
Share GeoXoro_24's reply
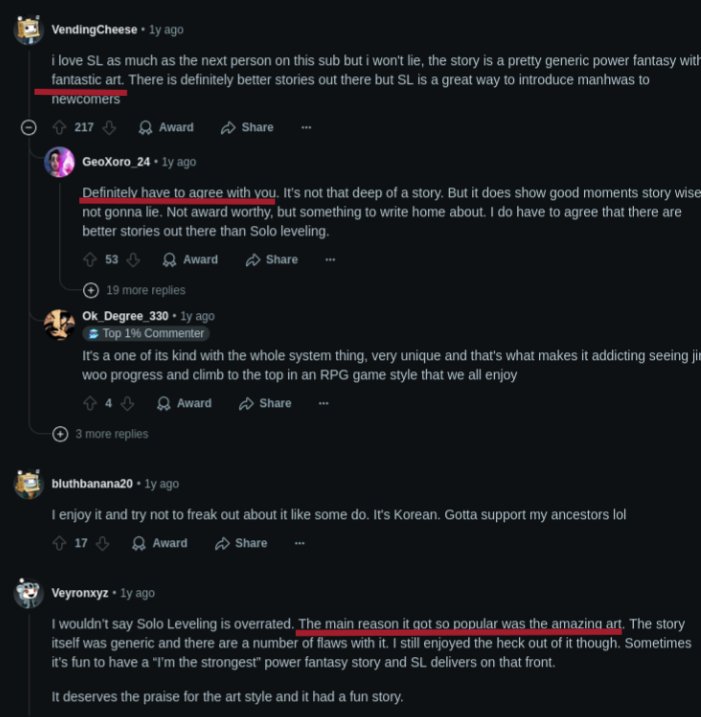[x=272, y=259]
